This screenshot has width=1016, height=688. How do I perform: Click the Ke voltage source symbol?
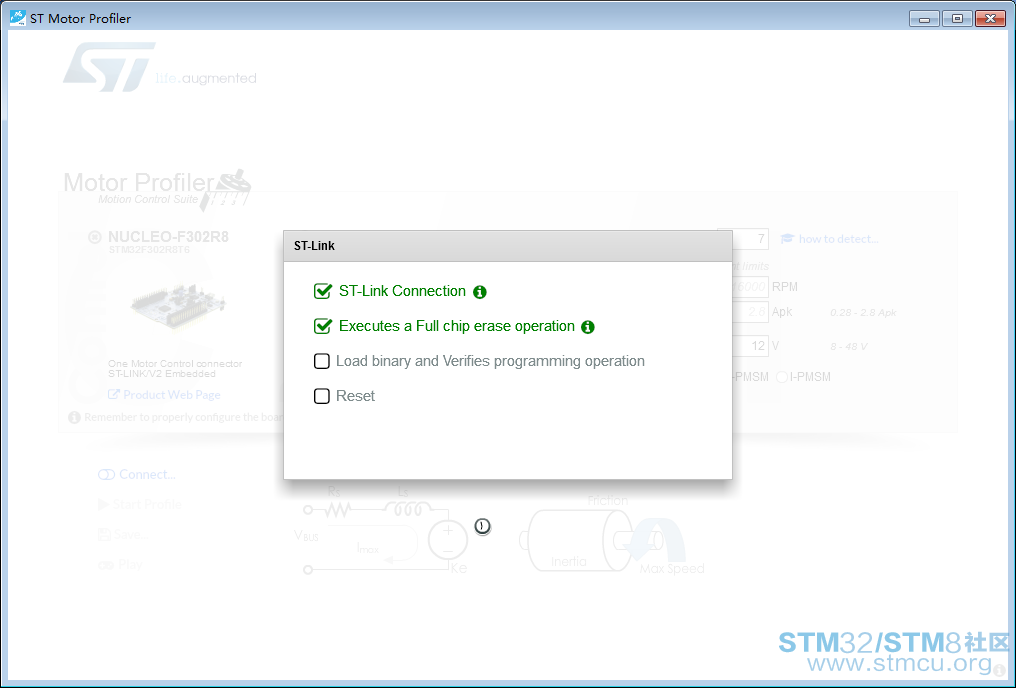[x=448, y=539]
